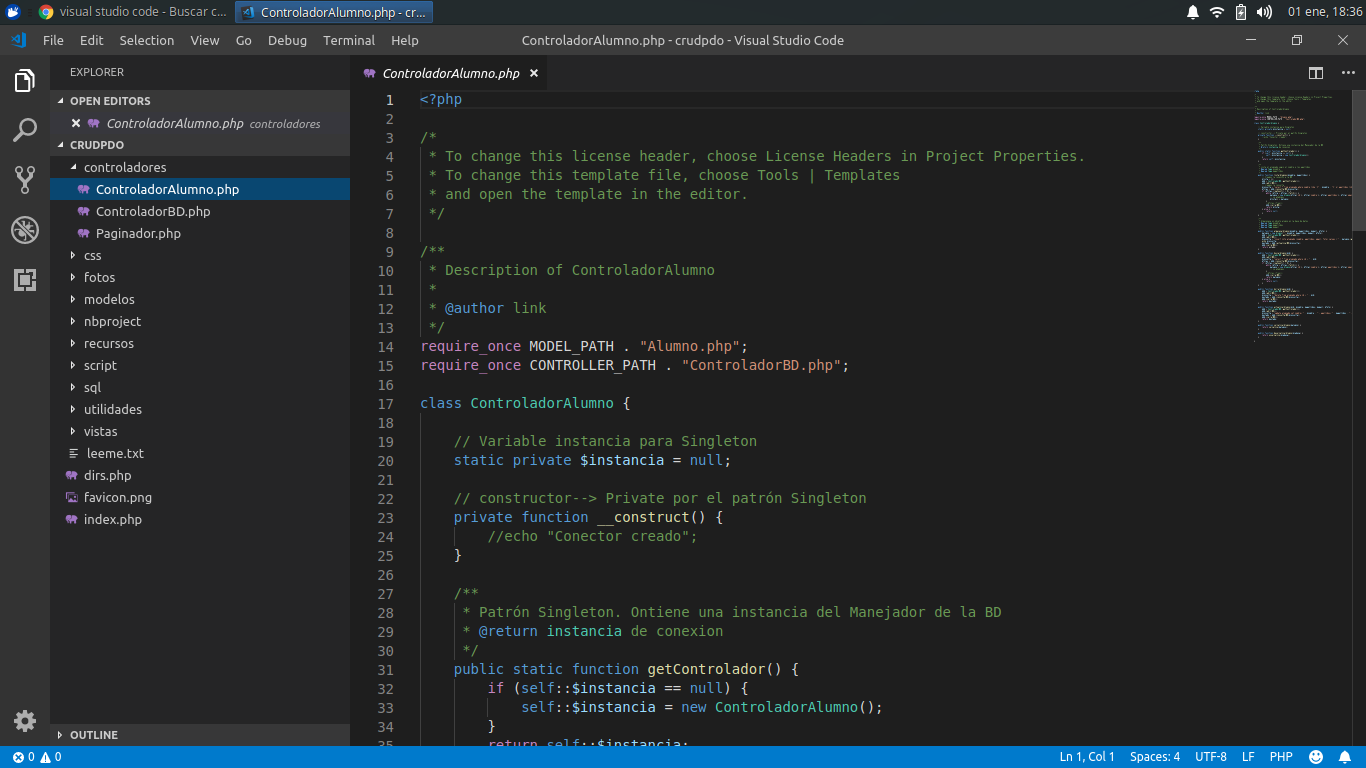Select ControladorBD.php in the explorer
This screenshot has width=1366, height=768.
point(153,211)
